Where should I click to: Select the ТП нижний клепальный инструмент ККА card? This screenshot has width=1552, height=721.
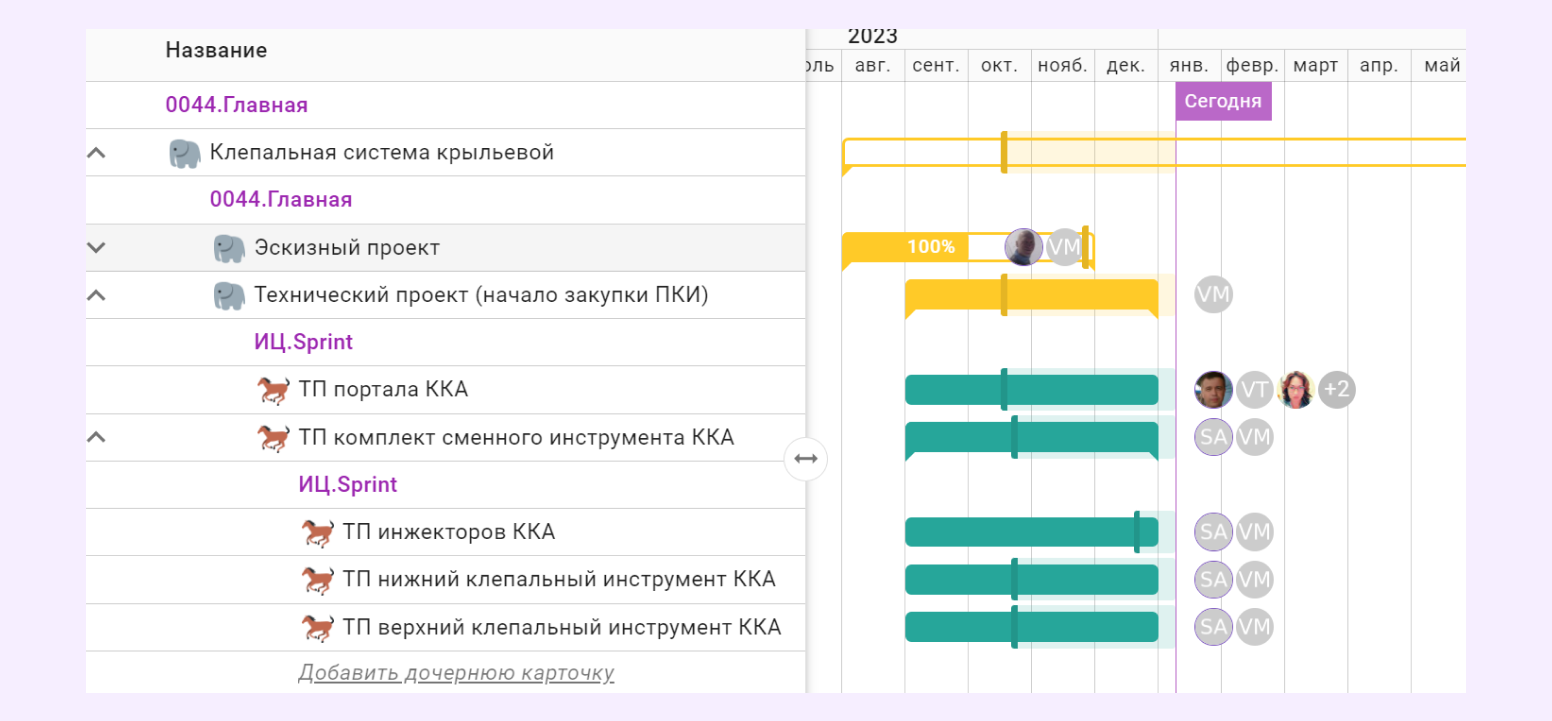[x=558, y=580]
